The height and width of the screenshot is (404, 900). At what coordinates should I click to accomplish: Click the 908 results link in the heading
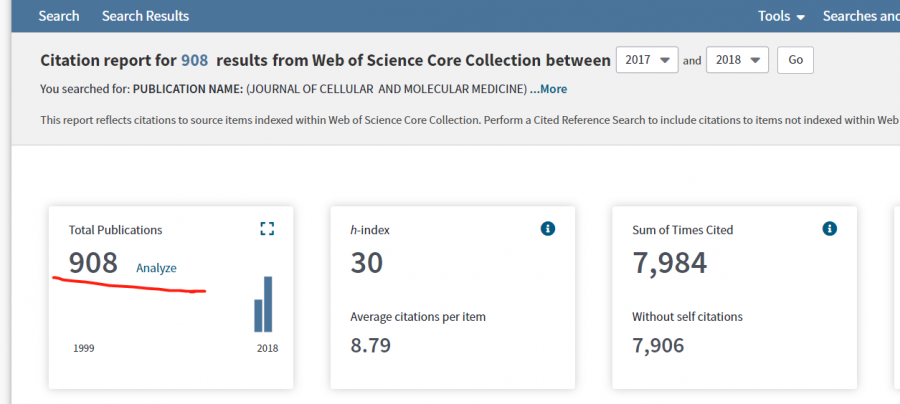(194, 60)
